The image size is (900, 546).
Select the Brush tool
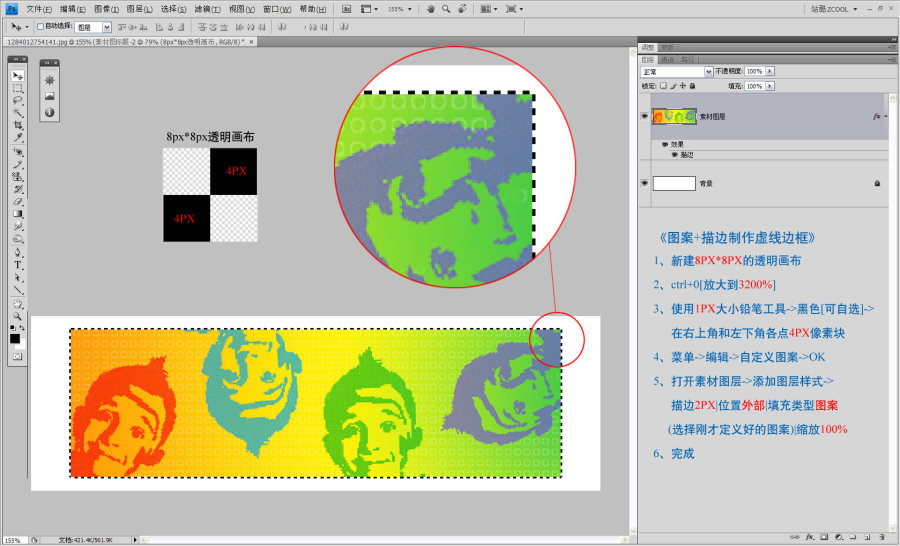click(18, 164)
